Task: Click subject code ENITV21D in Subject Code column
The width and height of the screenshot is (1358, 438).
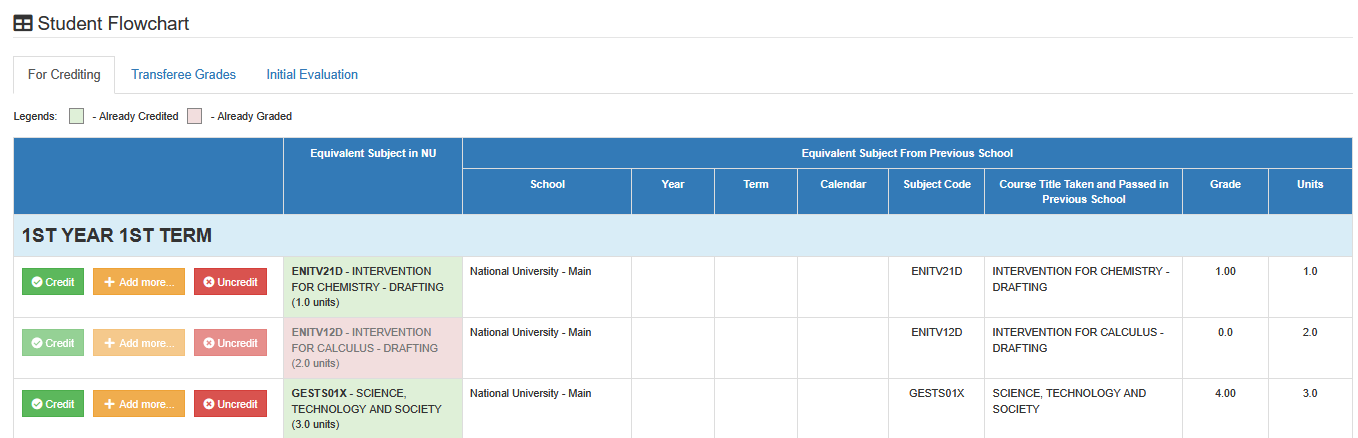Action: 937,271
